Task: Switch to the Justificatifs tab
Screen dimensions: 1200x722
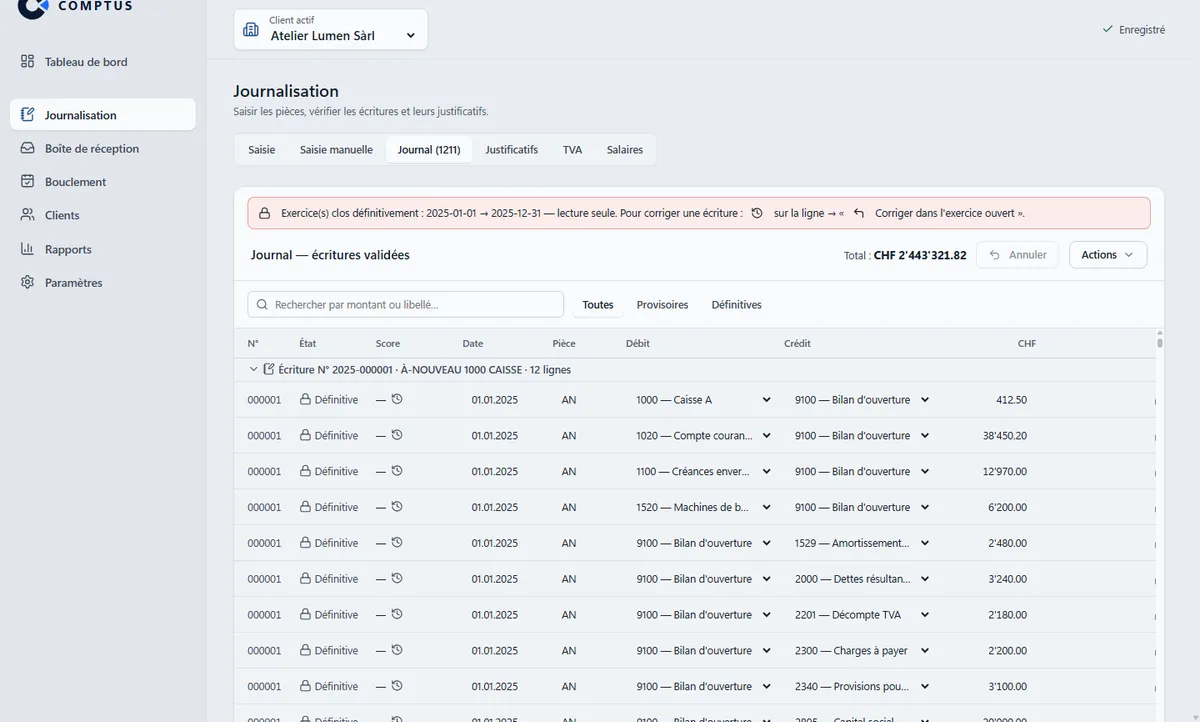Action: pos(511,149)
